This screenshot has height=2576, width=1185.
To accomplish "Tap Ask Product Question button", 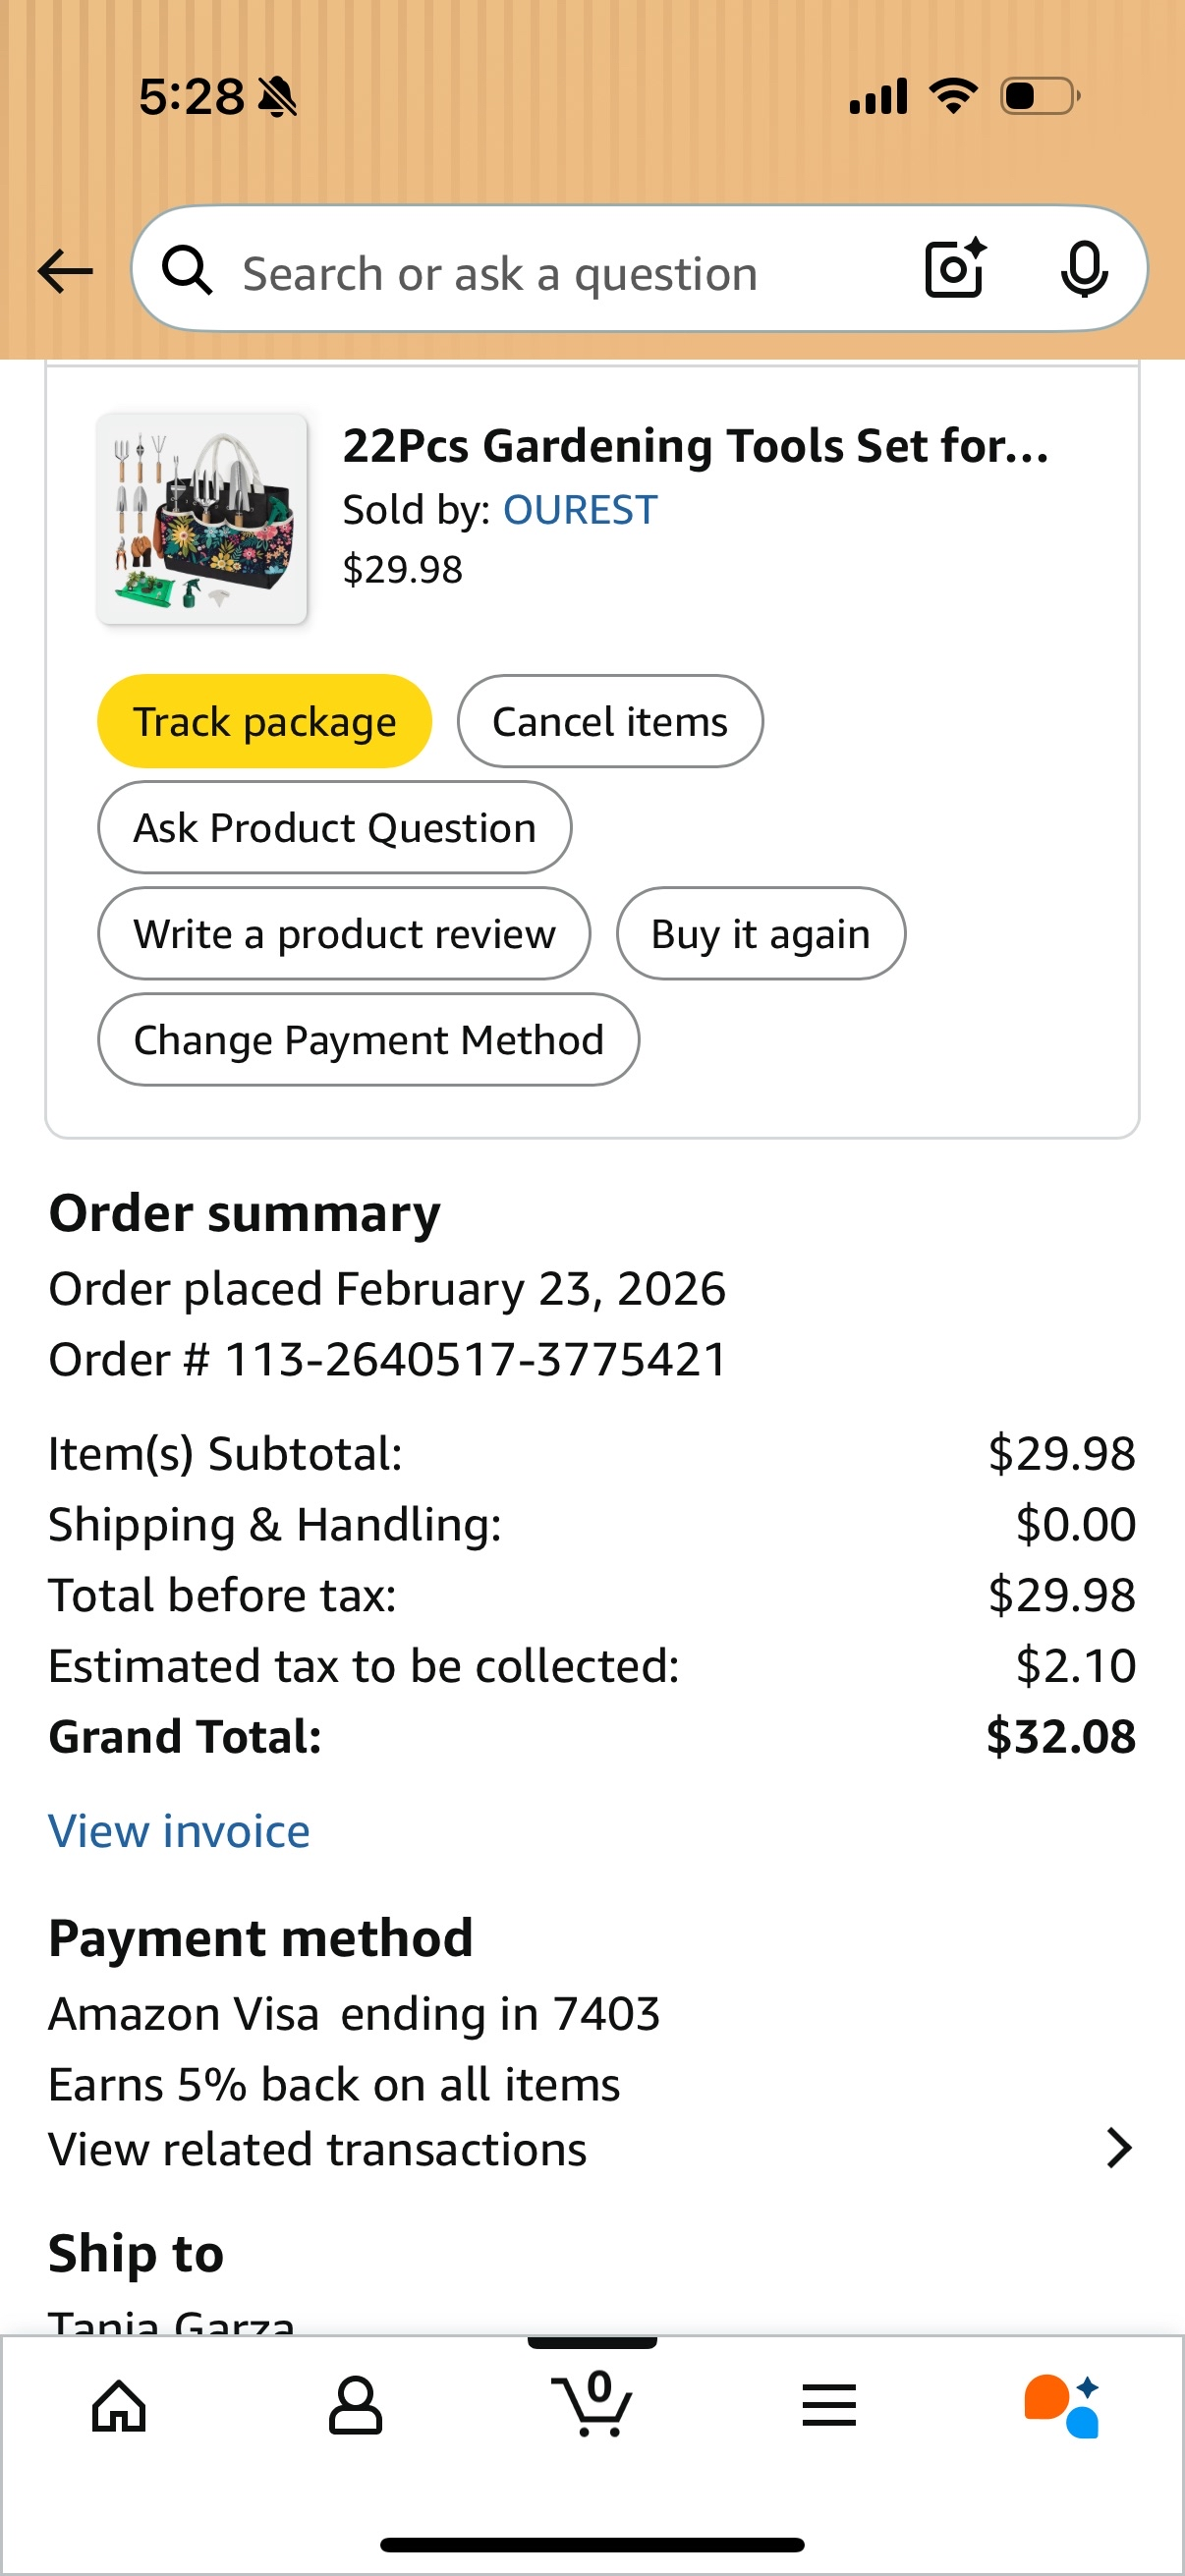I will (x=334, y=828).
